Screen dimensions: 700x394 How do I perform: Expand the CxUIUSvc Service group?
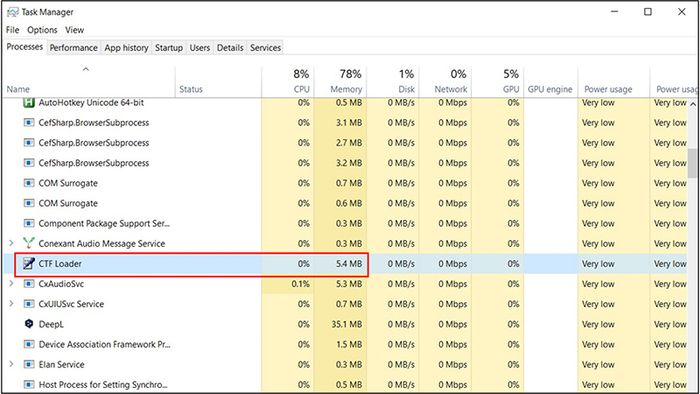tap(11, 304)
